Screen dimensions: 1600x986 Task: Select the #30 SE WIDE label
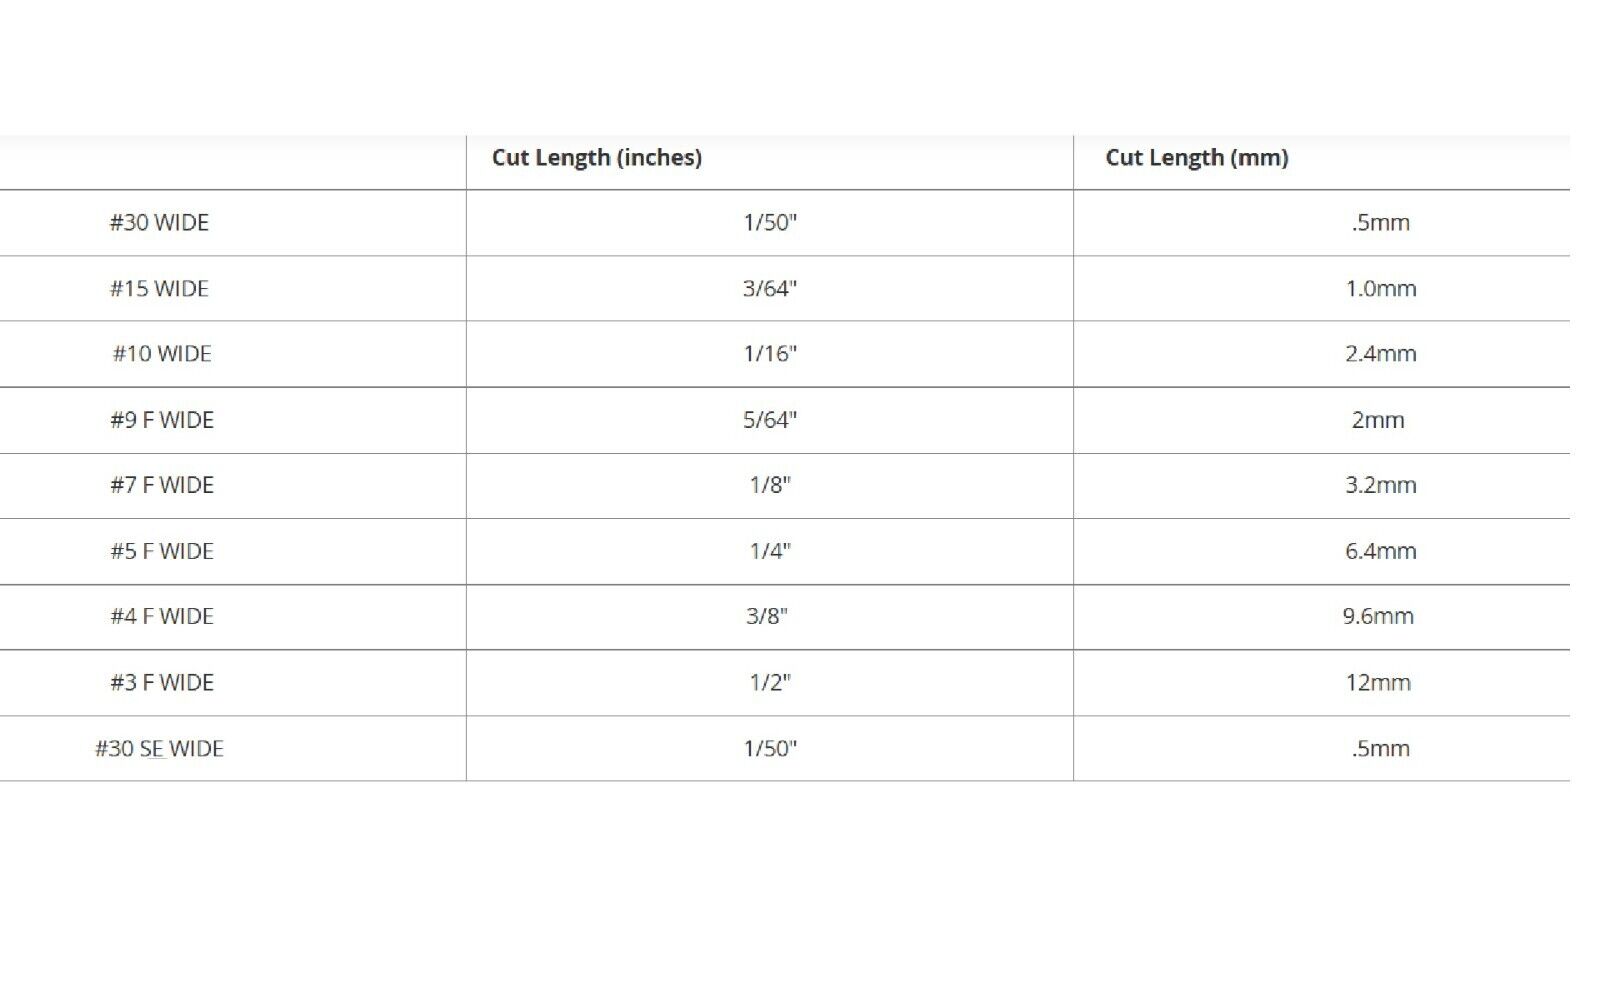click(x=159, y=748)
